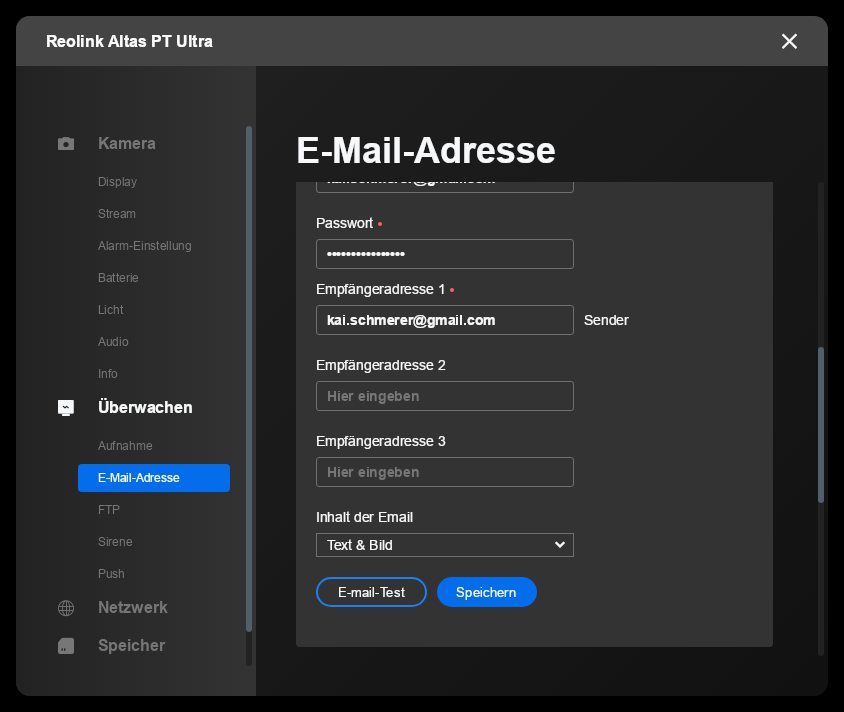The width and height of the screenshot is (844, 712).
Task: Click the Speichern button
Action: click(486, 592)
